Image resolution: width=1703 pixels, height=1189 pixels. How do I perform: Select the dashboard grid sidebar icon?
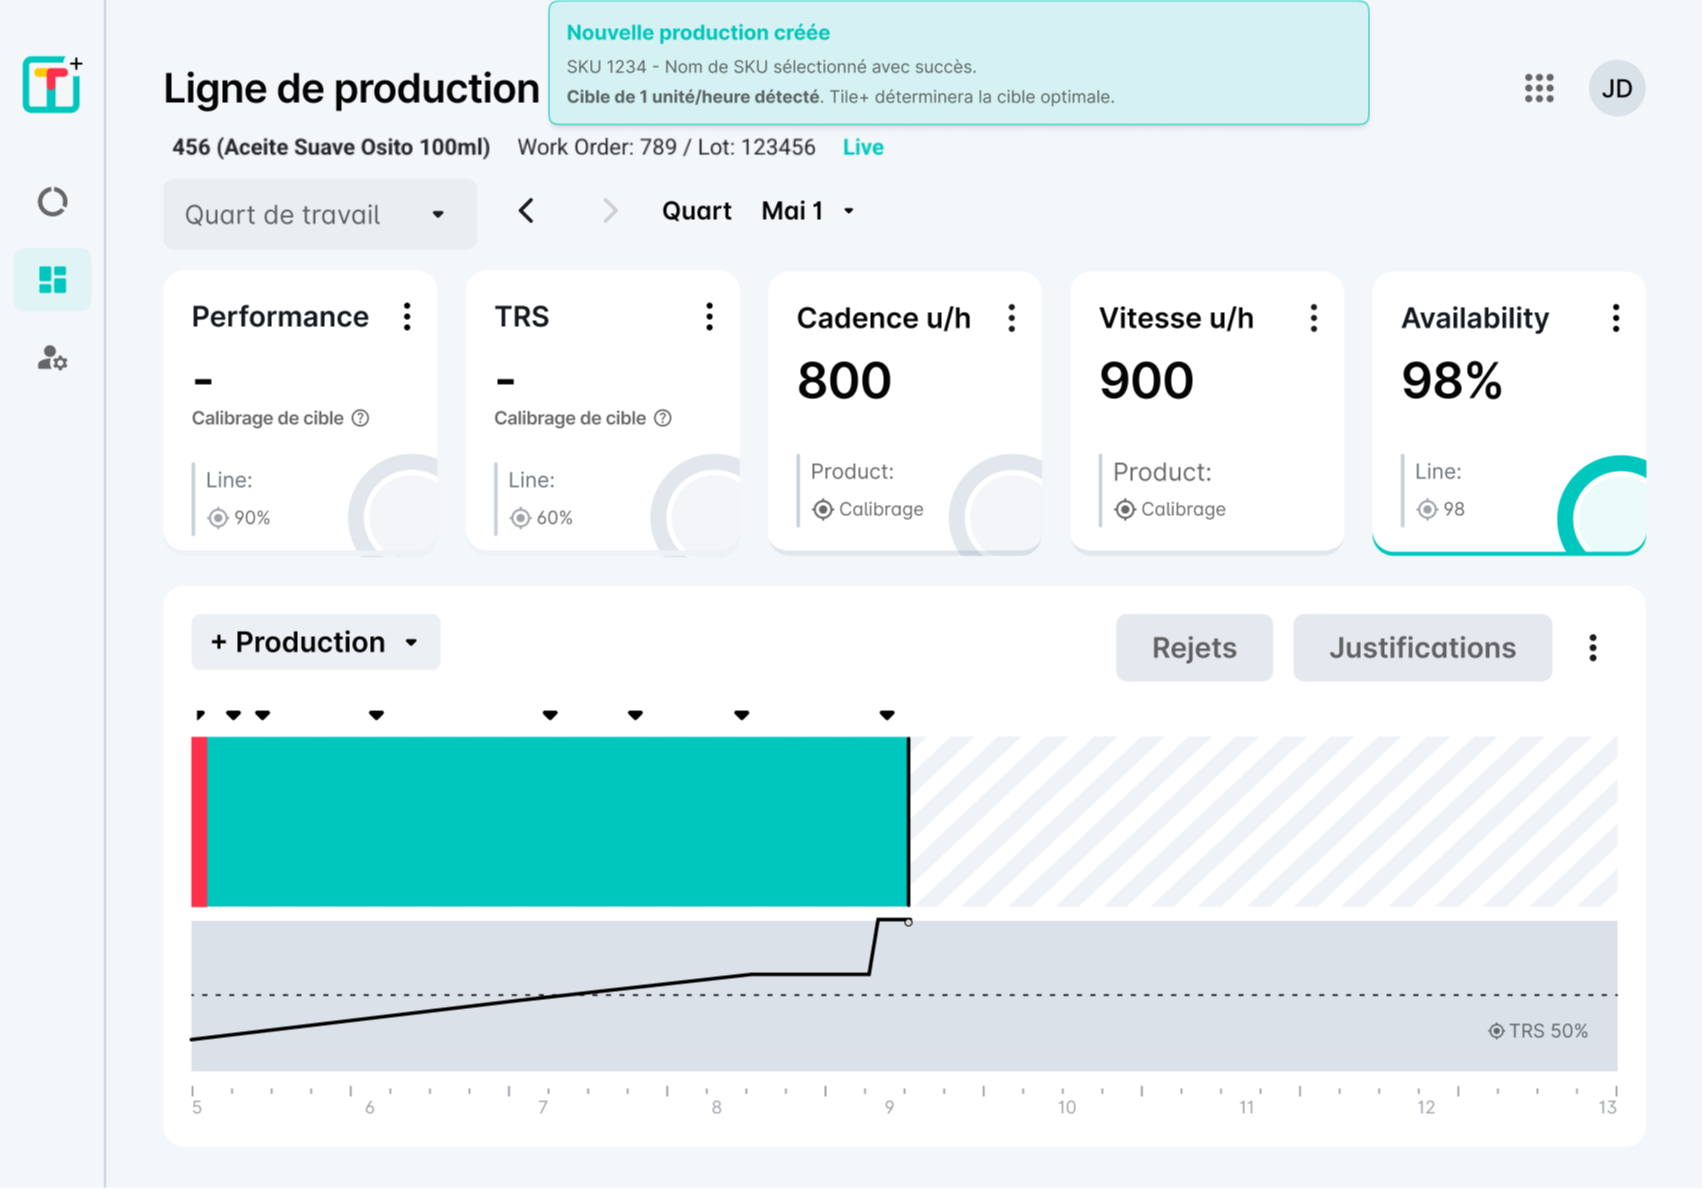point(52,280)
